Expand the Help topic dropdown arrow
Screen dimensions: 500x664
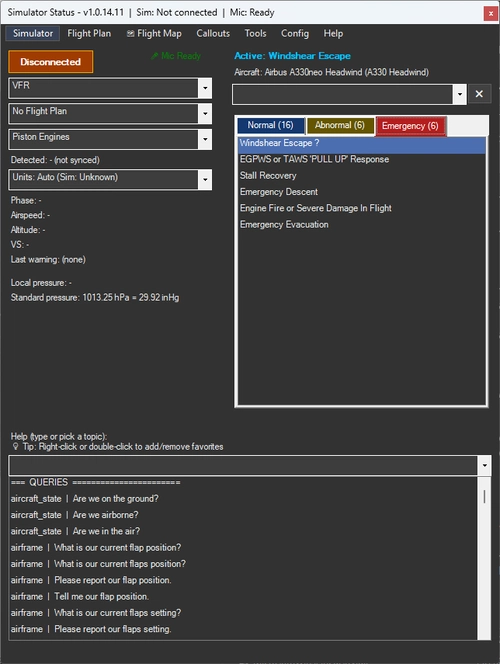point(484,465)
